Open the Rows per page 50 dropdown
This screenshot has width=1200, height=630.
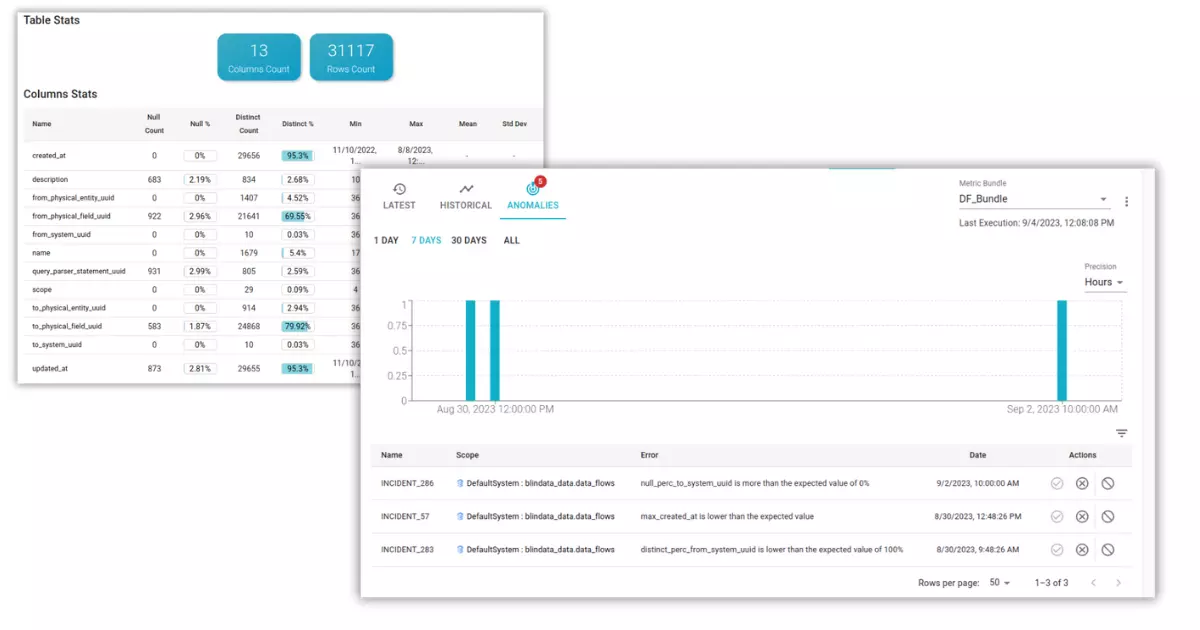pos(999,582)
